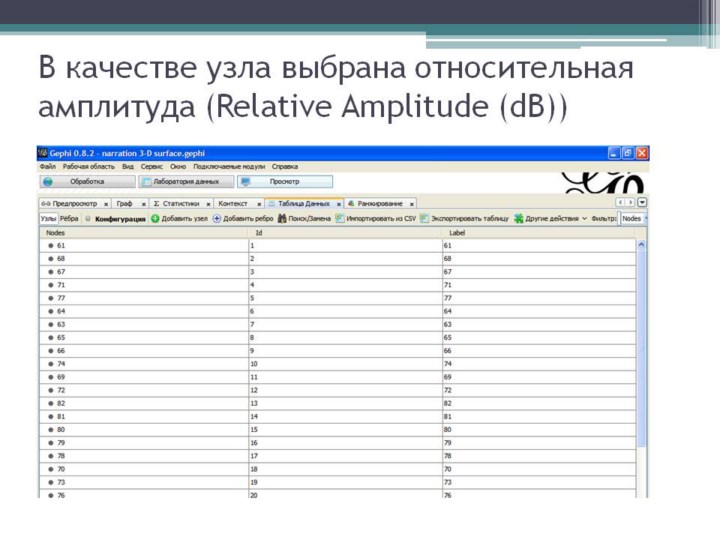Click the Просмотр button
This screenshot has width=720, height=540.
click(283, 182)
